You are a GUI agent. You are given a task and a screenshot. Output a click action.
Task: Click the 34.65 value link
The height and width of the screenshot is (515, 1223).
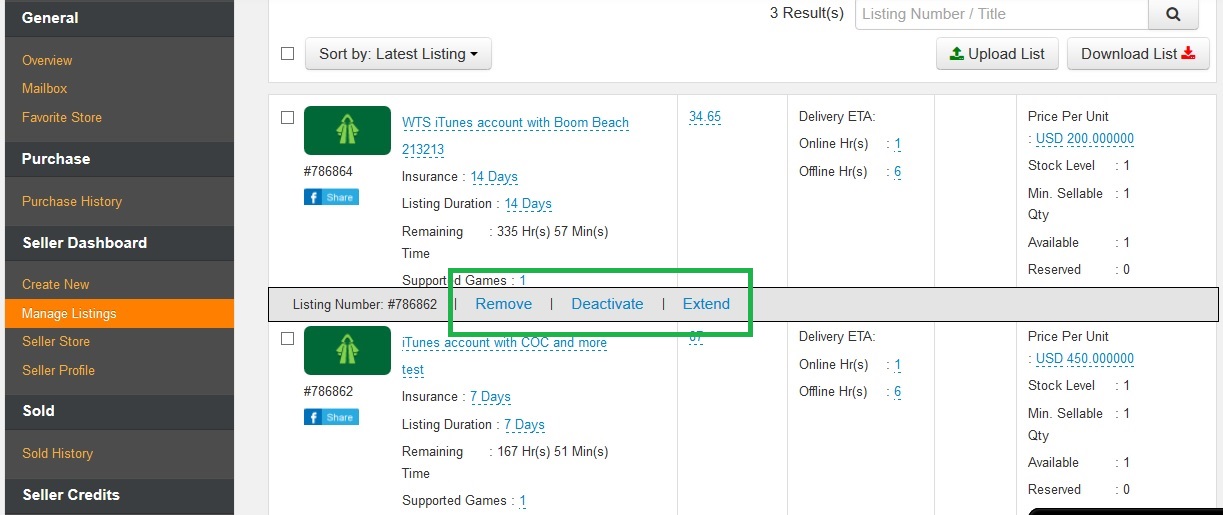click(x=705, y=117)
